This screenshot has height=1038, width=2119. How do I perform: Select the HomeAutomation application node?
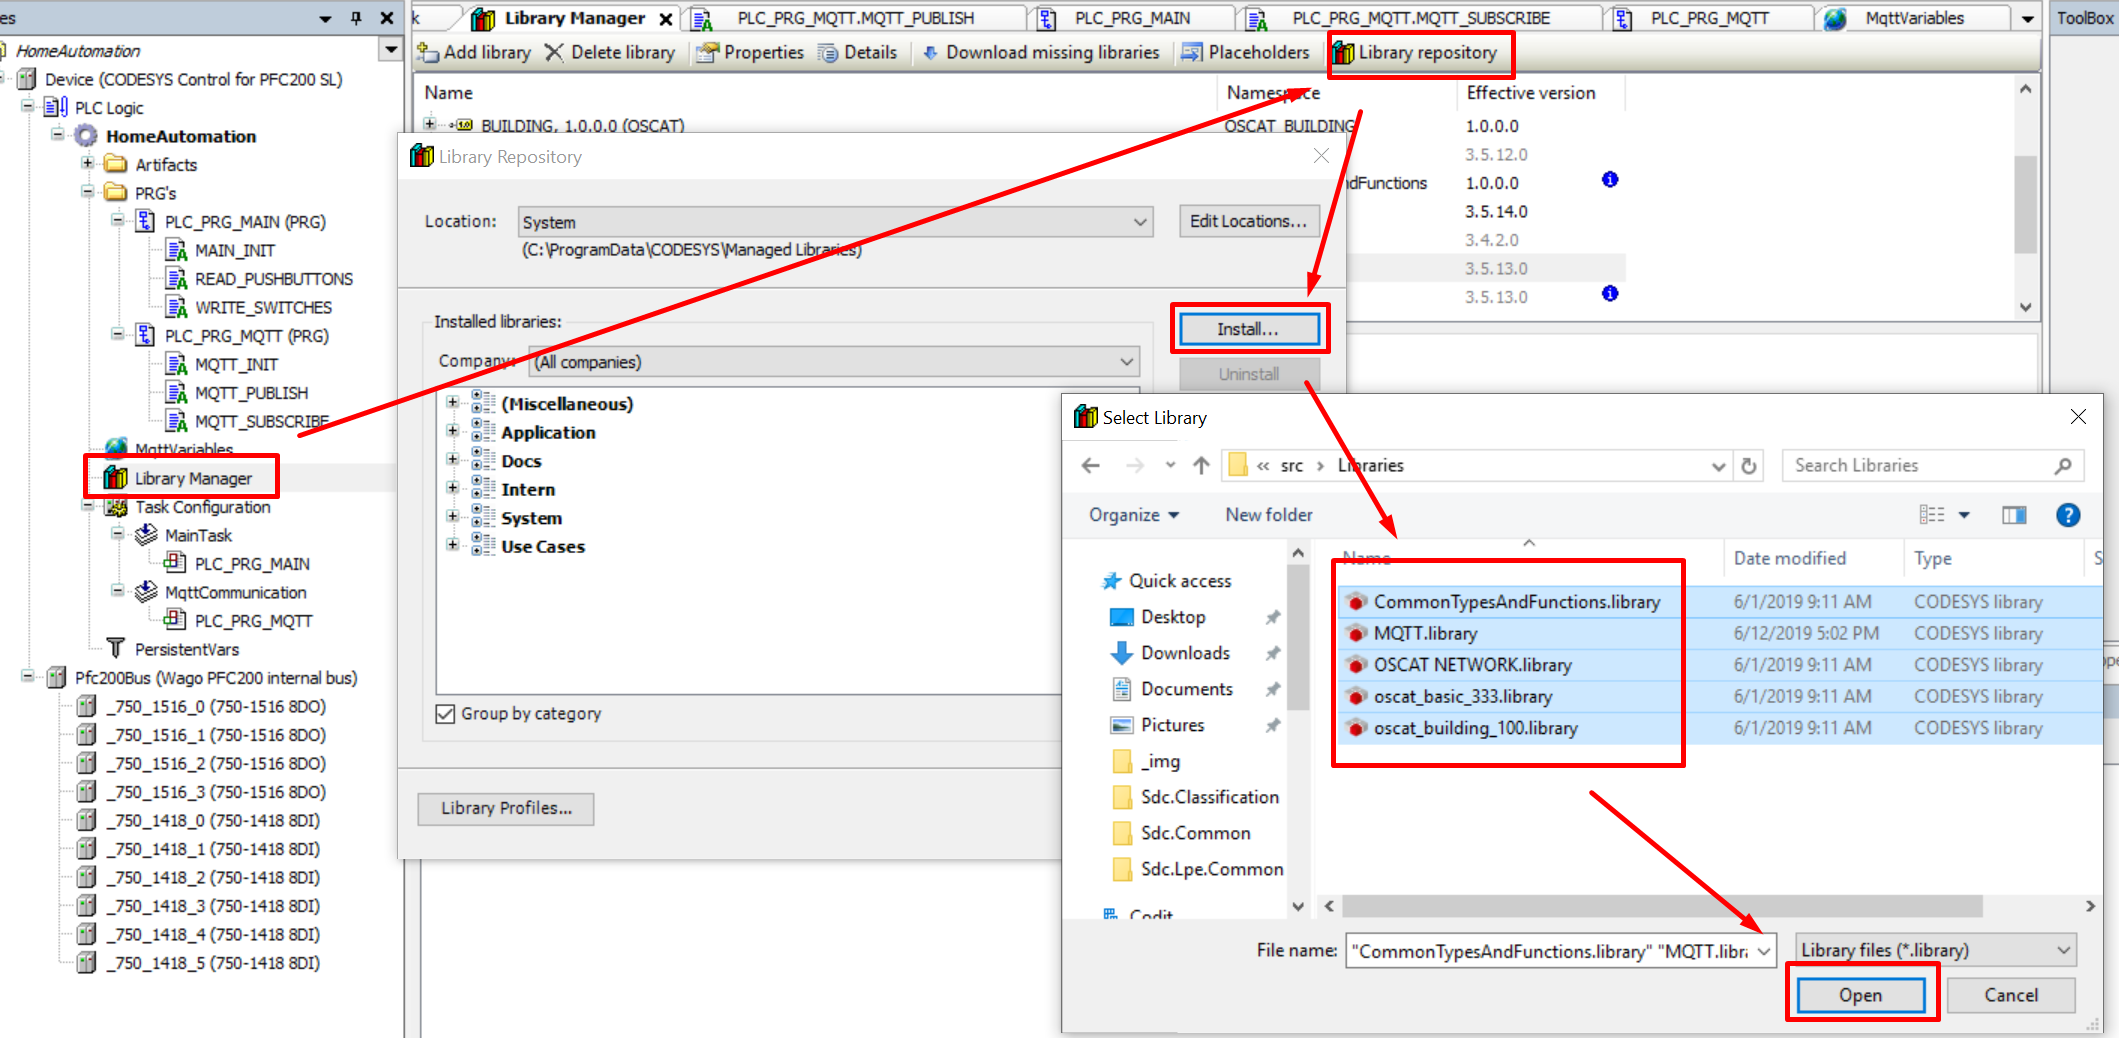coord(181,136)
